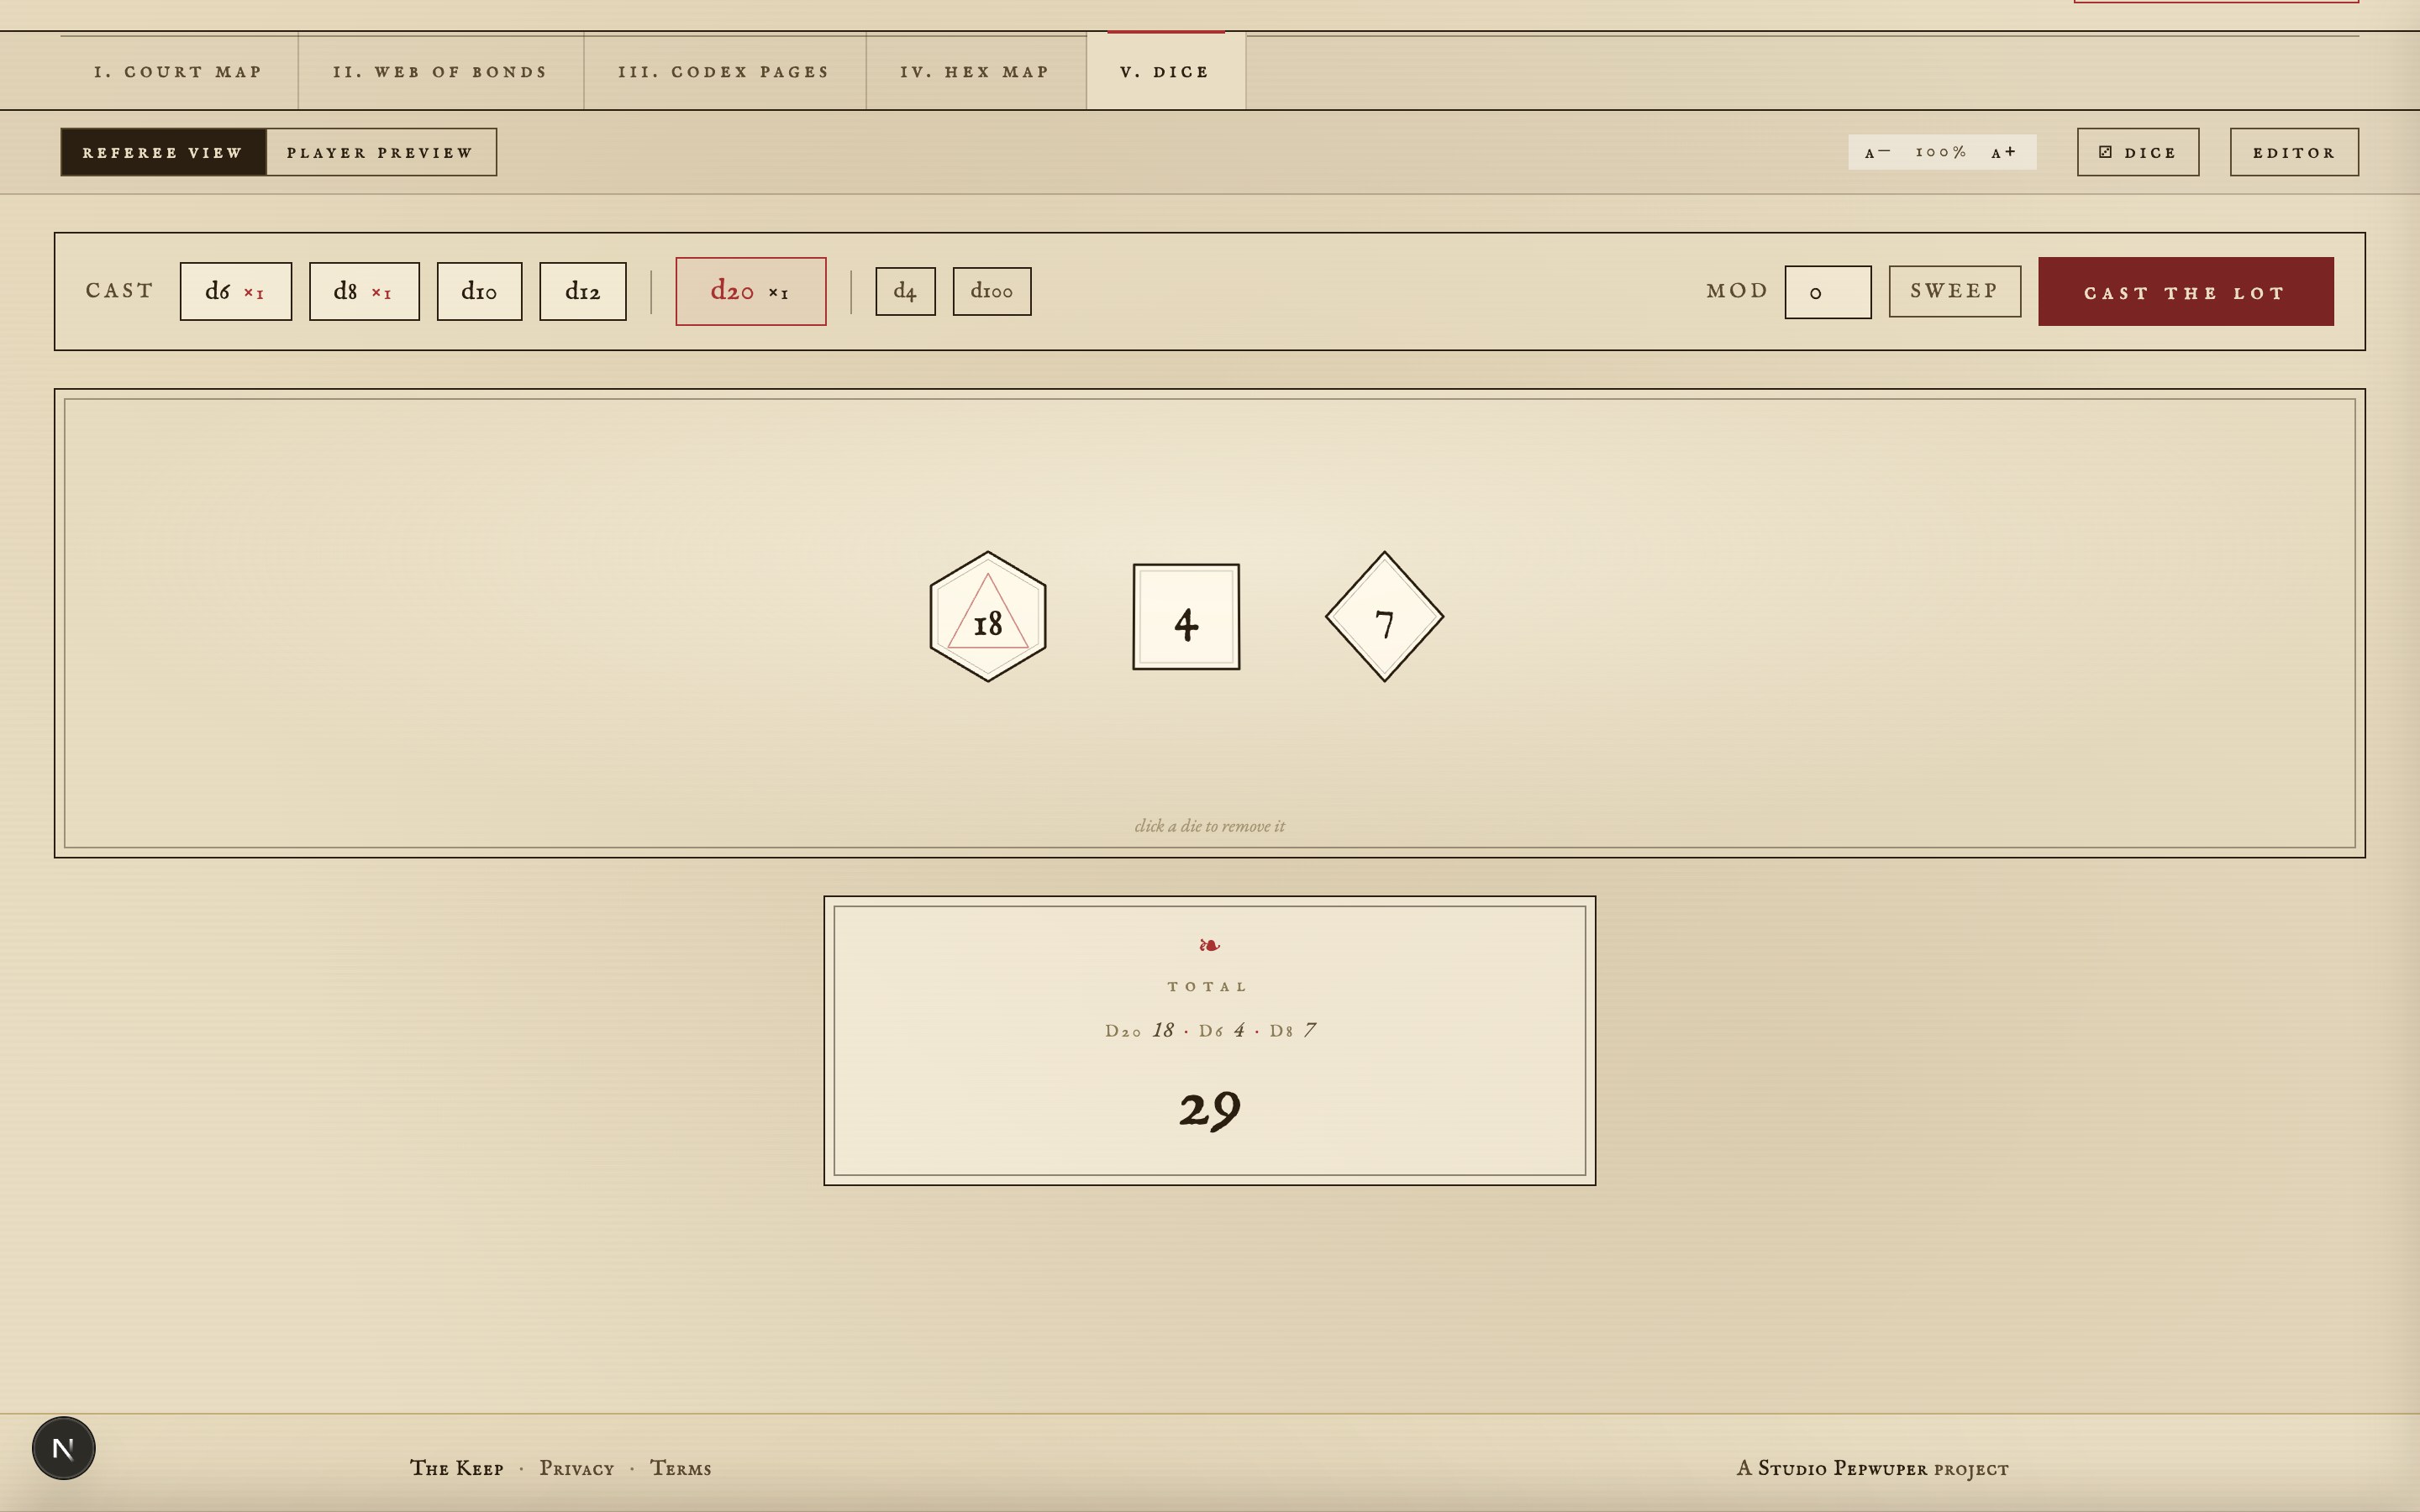Open the Dice button with die icon
2420x1512 pixels.
click(x=2138, y=152)
